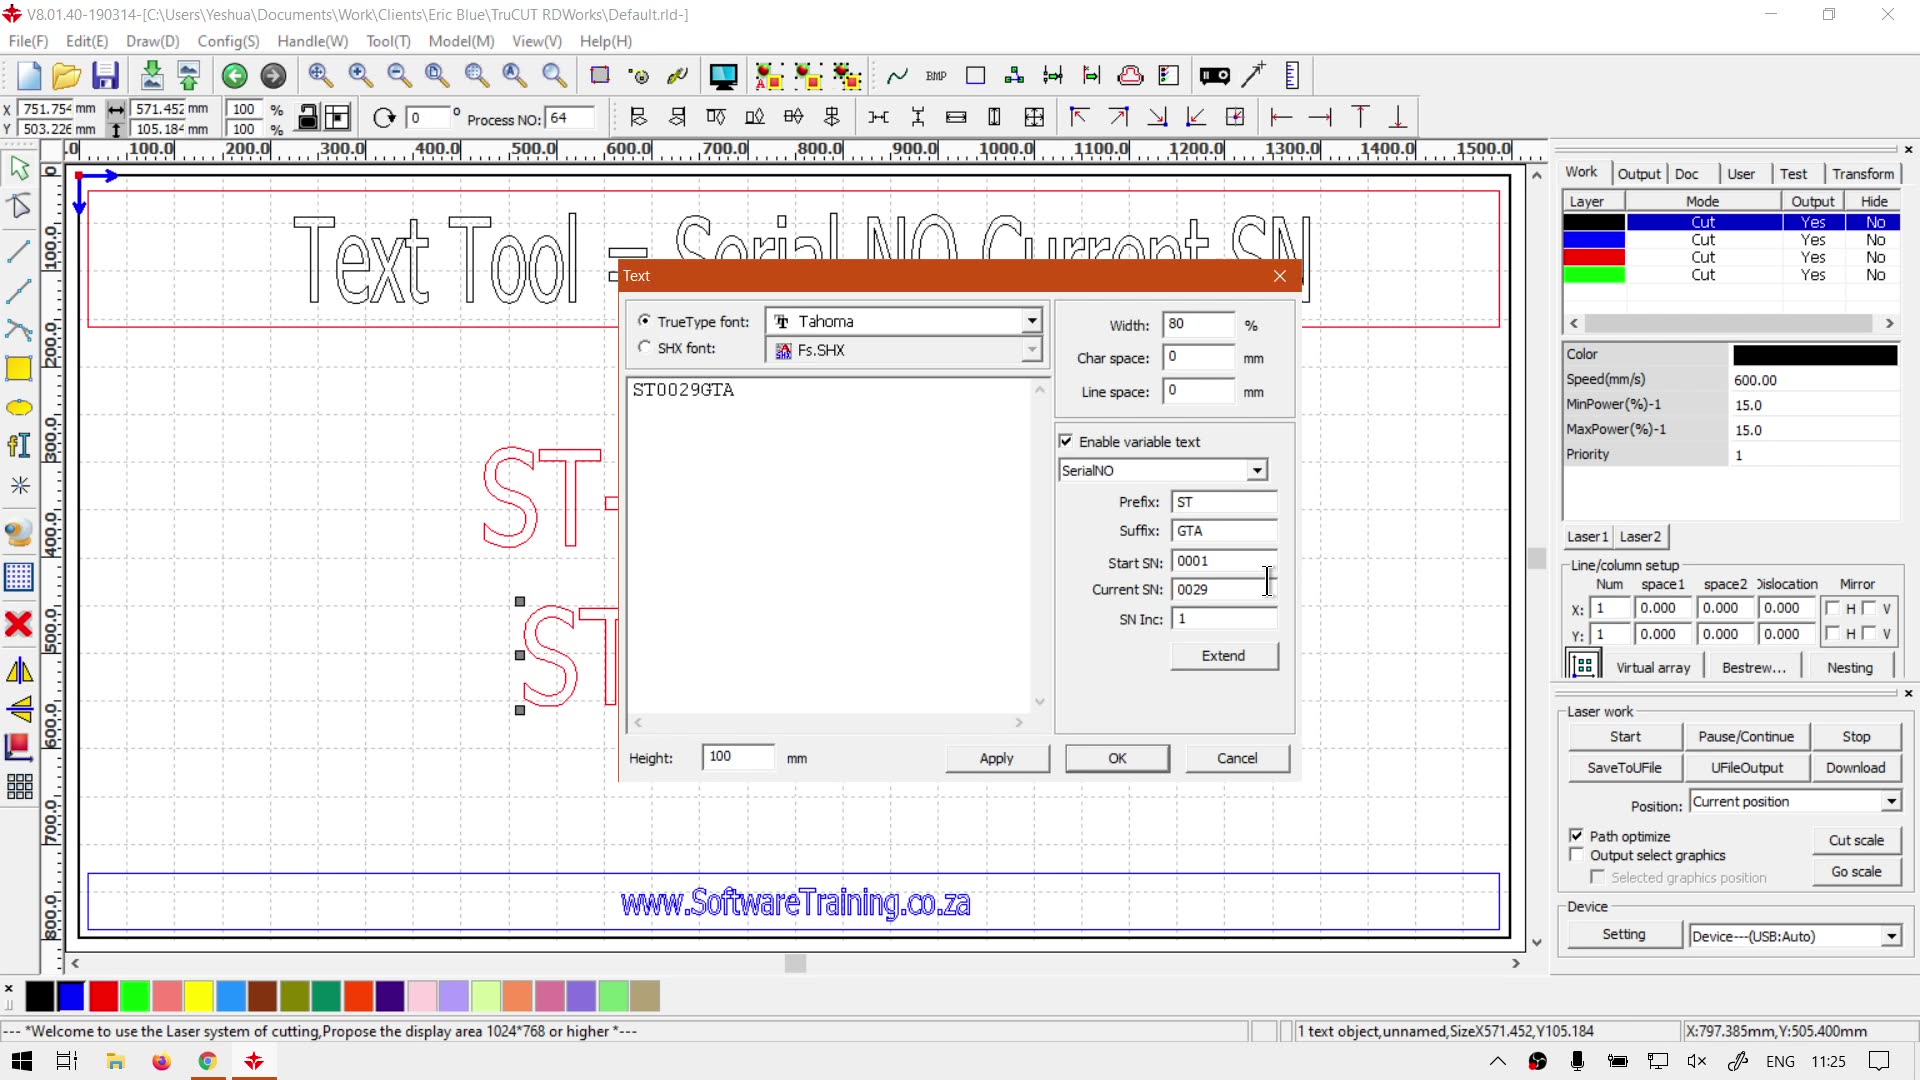1920x1080 pixels.
Task: Pick the yellow color in bottom palette
Action: click(x=198, y=996)
